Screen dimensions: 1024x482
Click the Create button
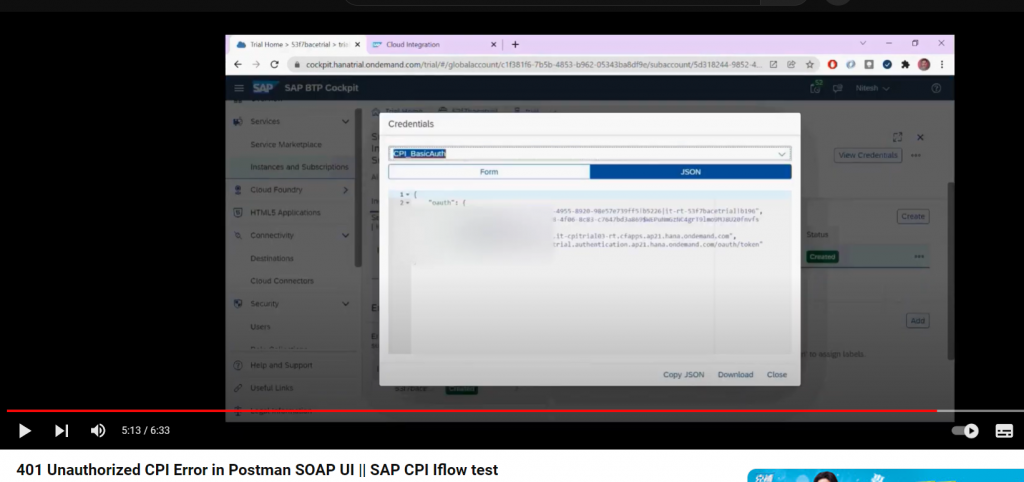pyautogui.click(x=912, y=216)
